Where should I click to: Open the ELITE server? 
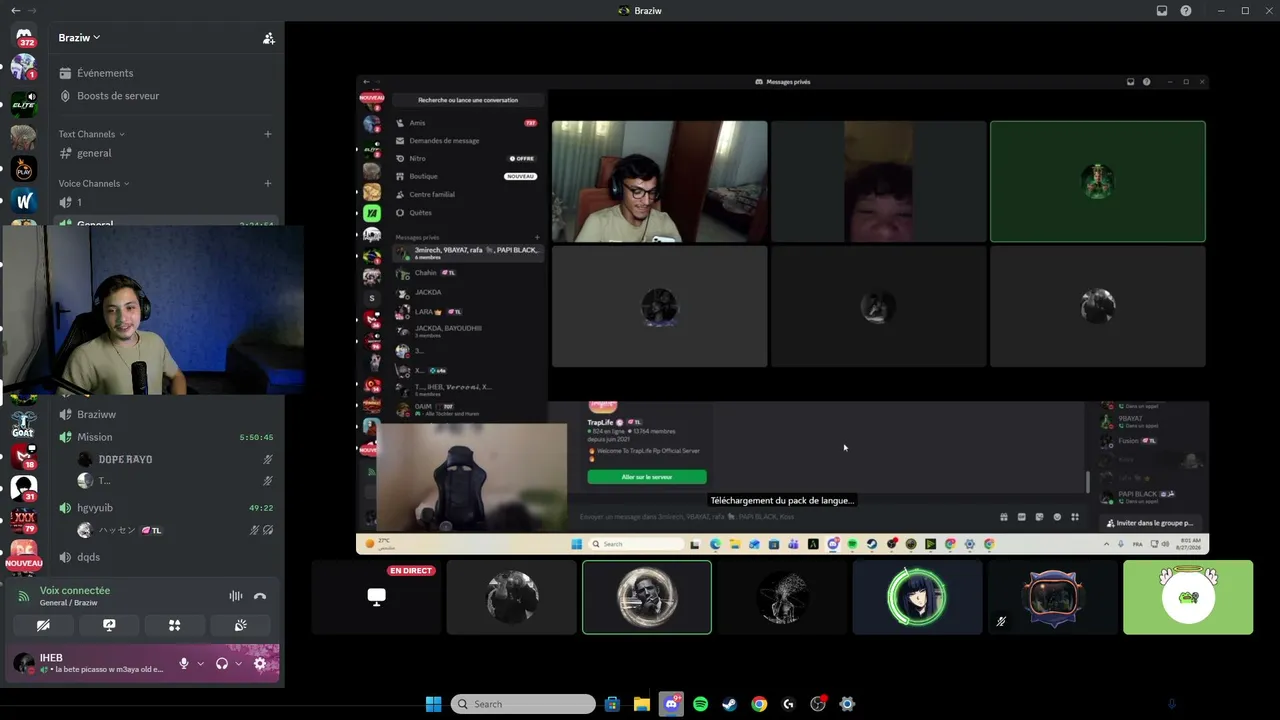click(x=23, y=102)
